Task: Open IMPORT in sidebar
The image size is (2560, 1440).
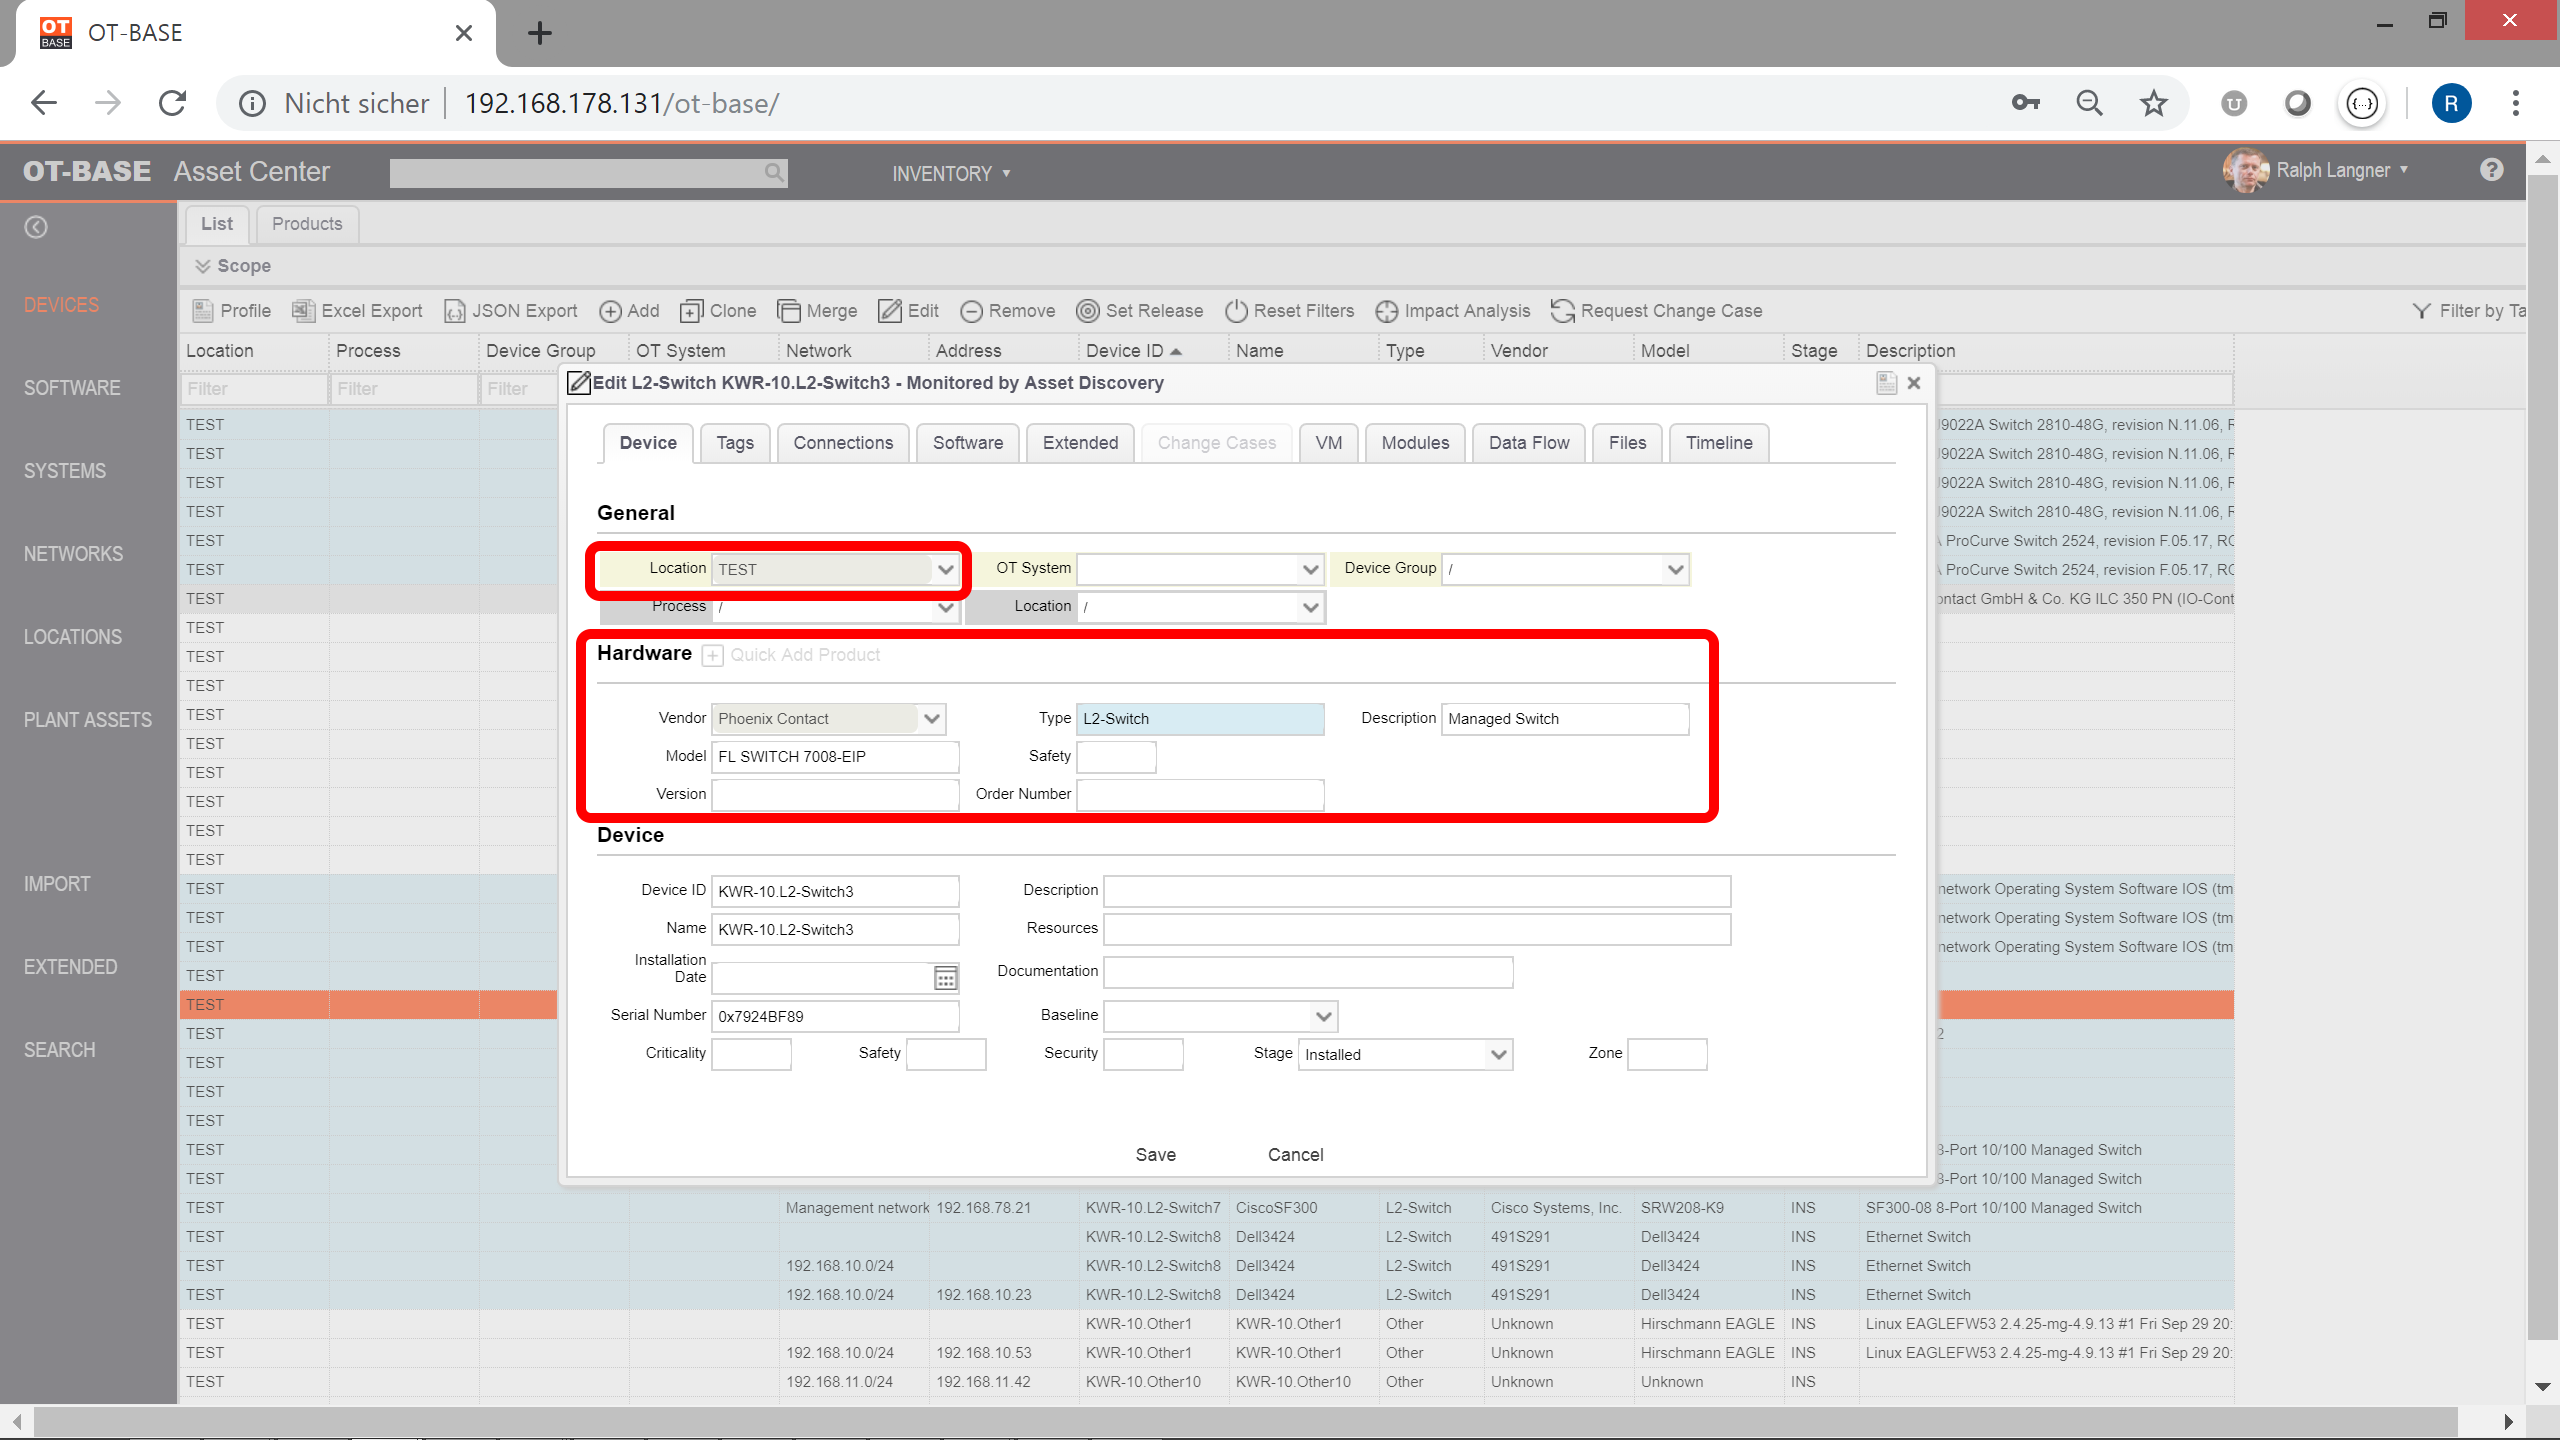Action: coord(57,884)
